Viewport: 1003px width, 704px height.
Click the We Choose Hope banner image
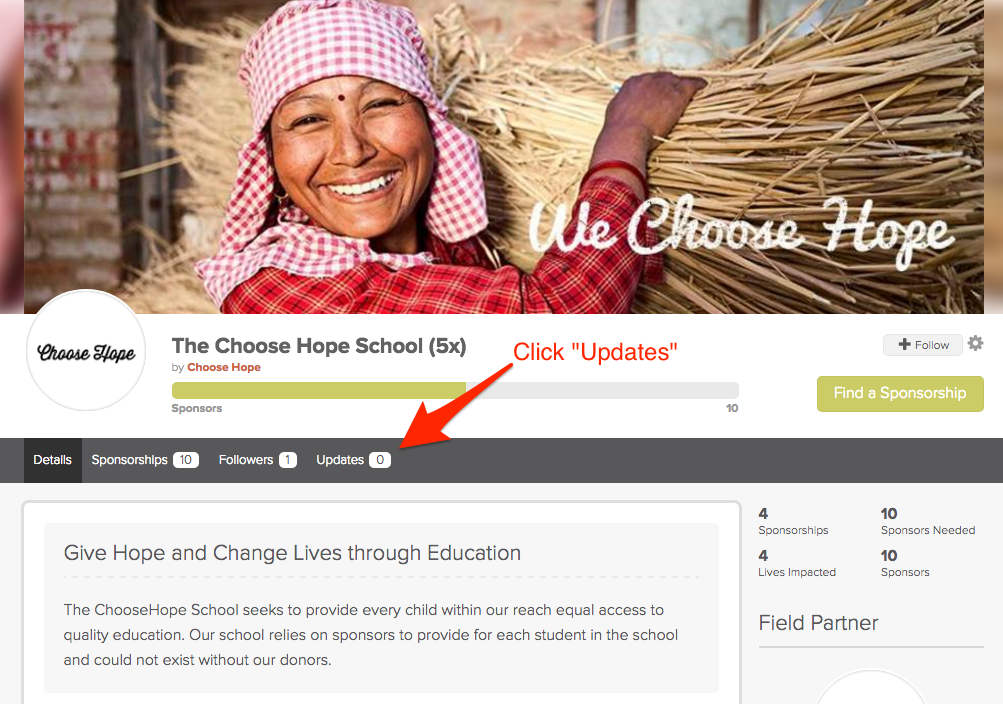pyautogui.click(x=503, y=157)
